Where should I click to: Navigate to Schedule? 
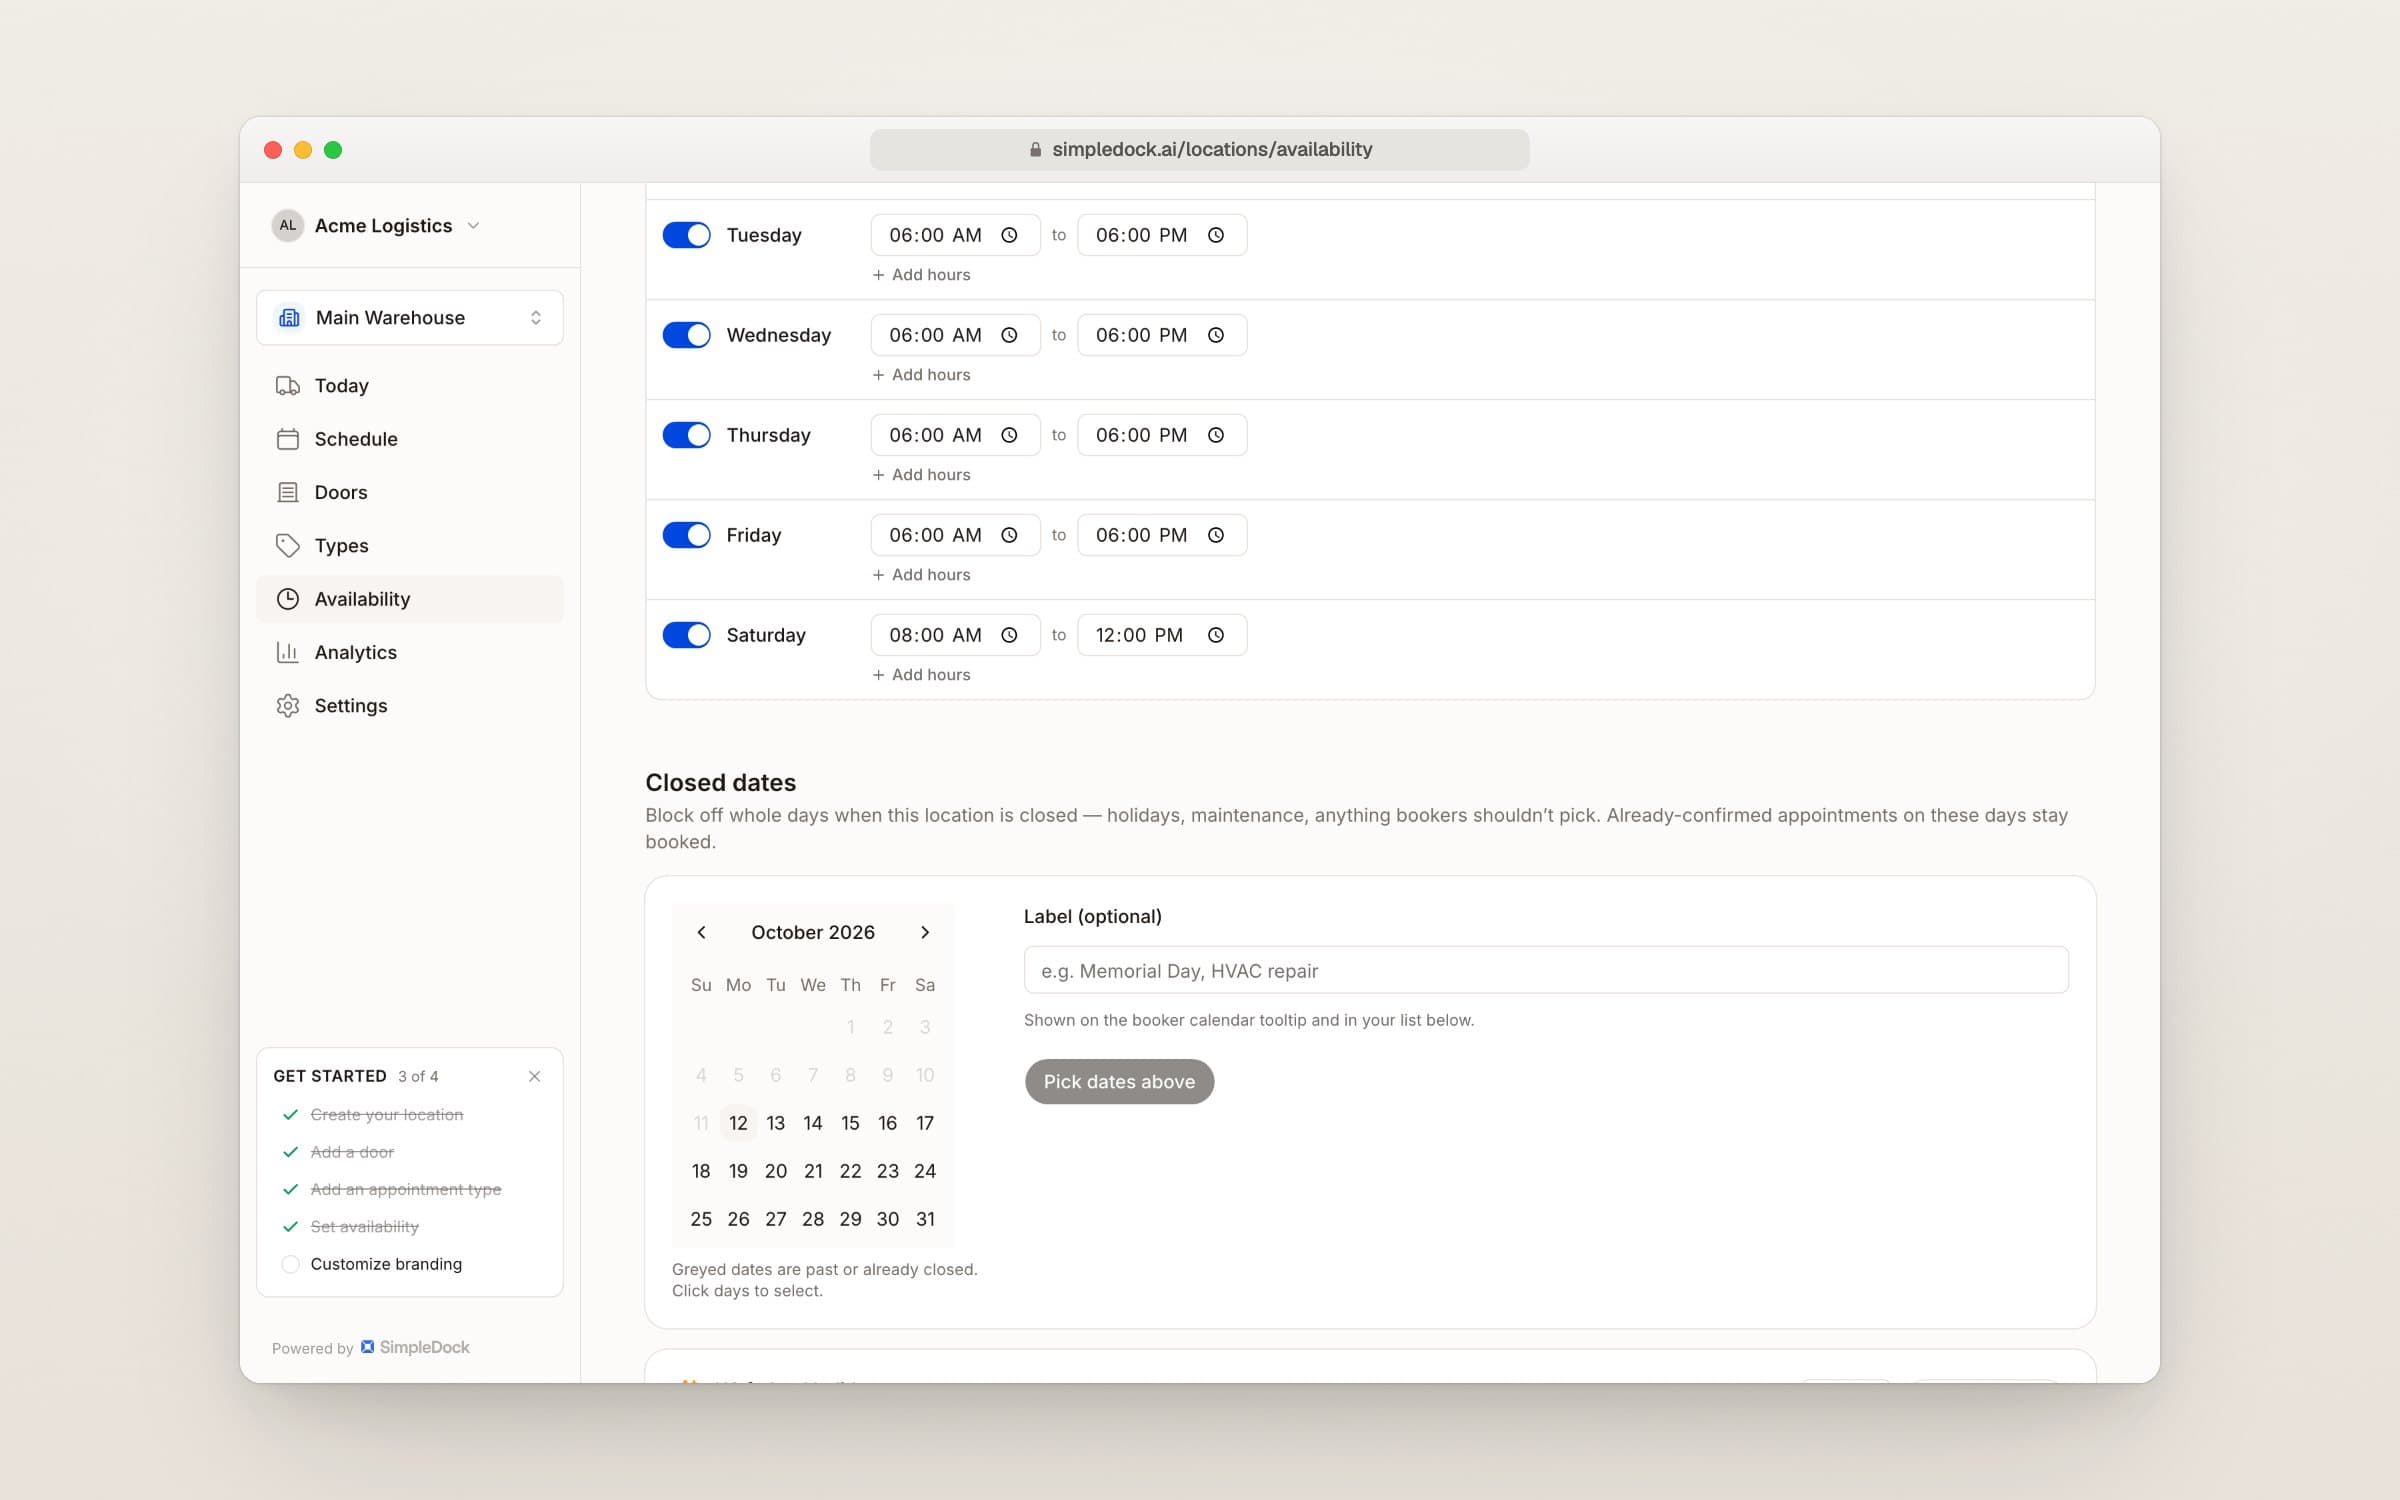coord(410,439)
